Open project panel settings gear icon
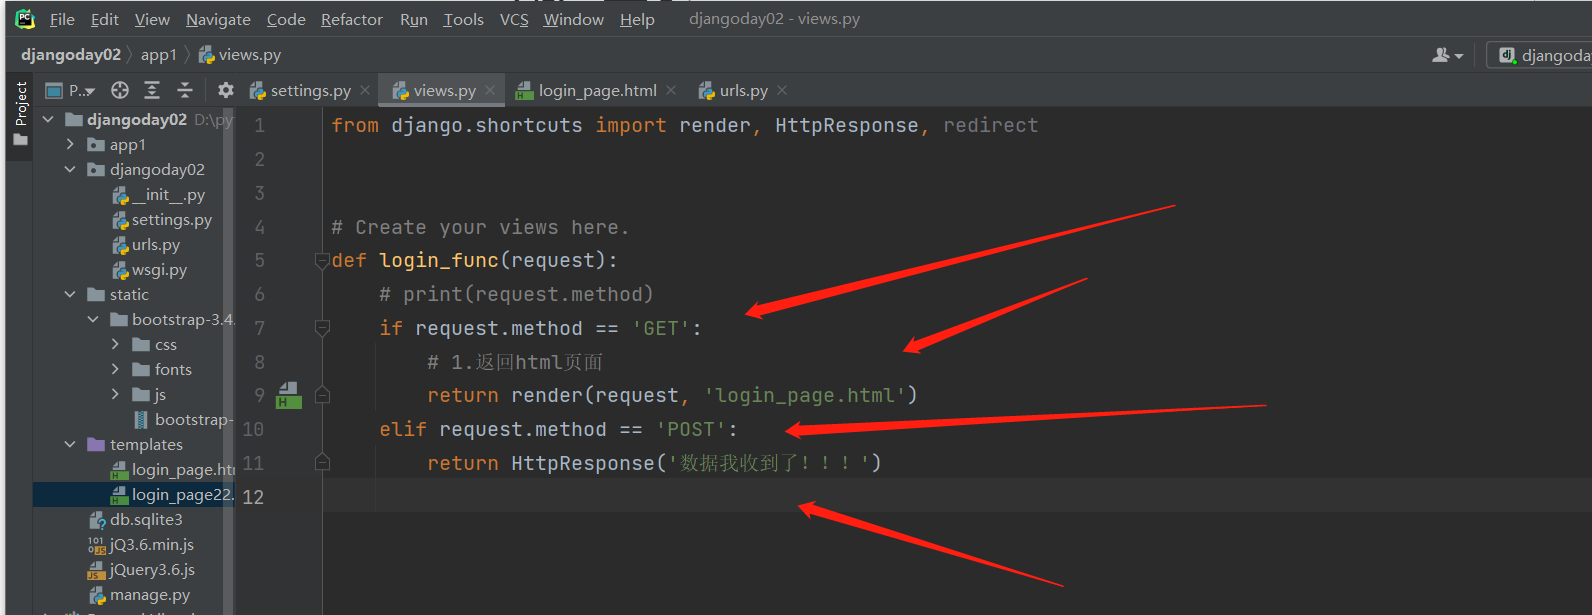Viewport: 1592px width, 615px height. tap(226, 90)
